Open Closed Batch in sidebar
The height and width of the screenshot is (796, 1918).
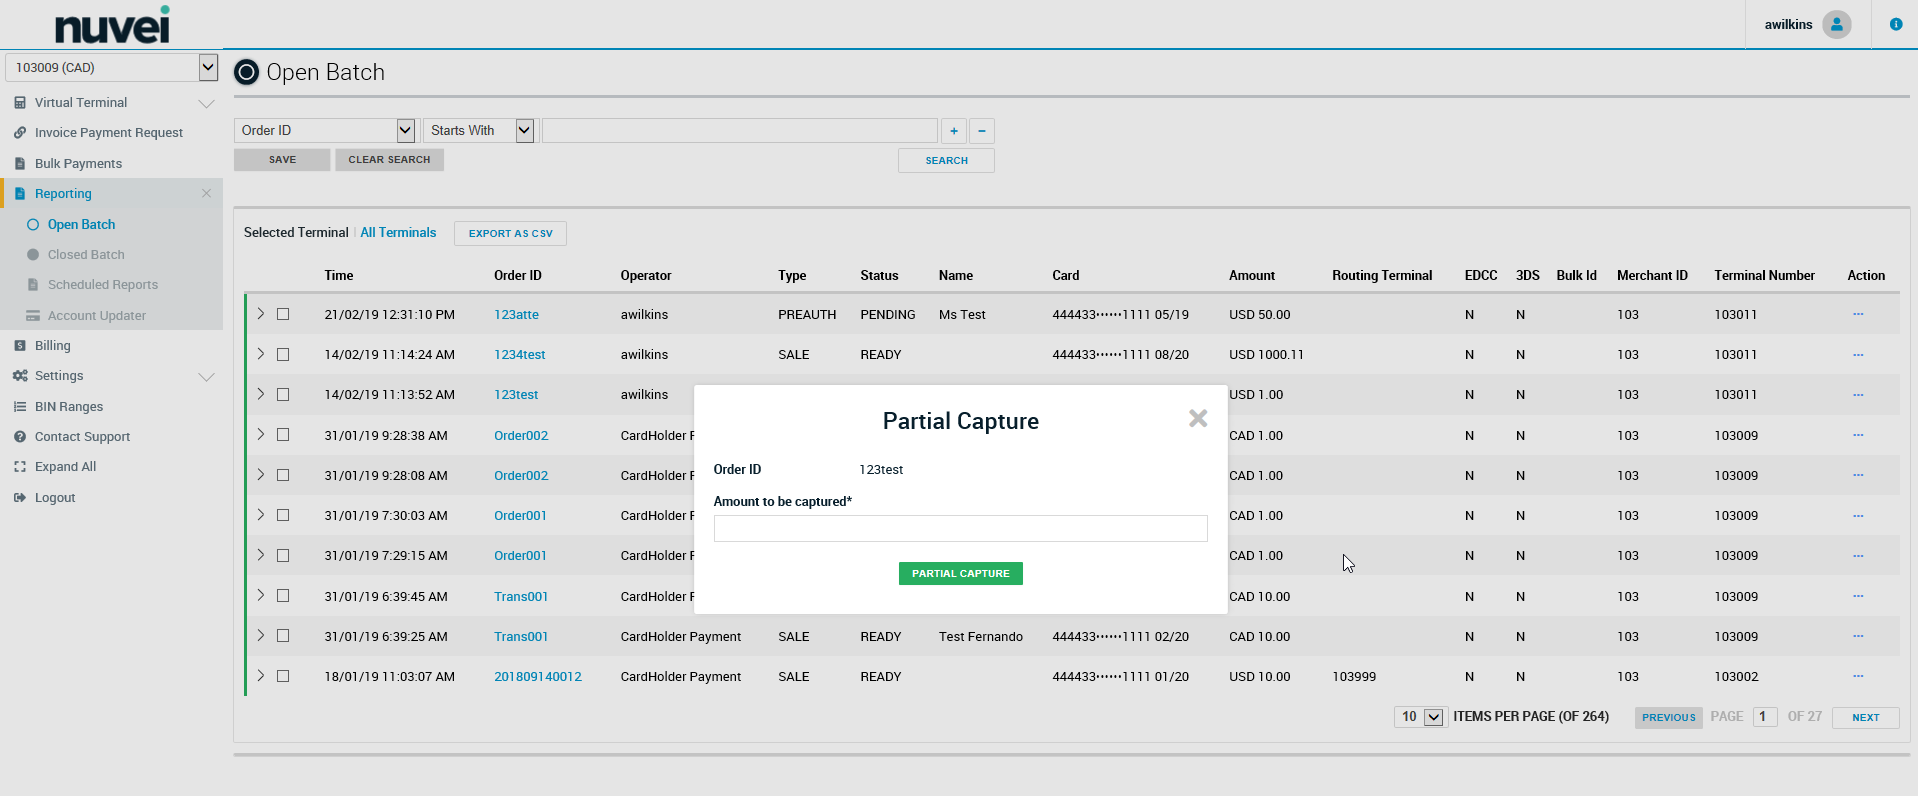coord(86,255)
